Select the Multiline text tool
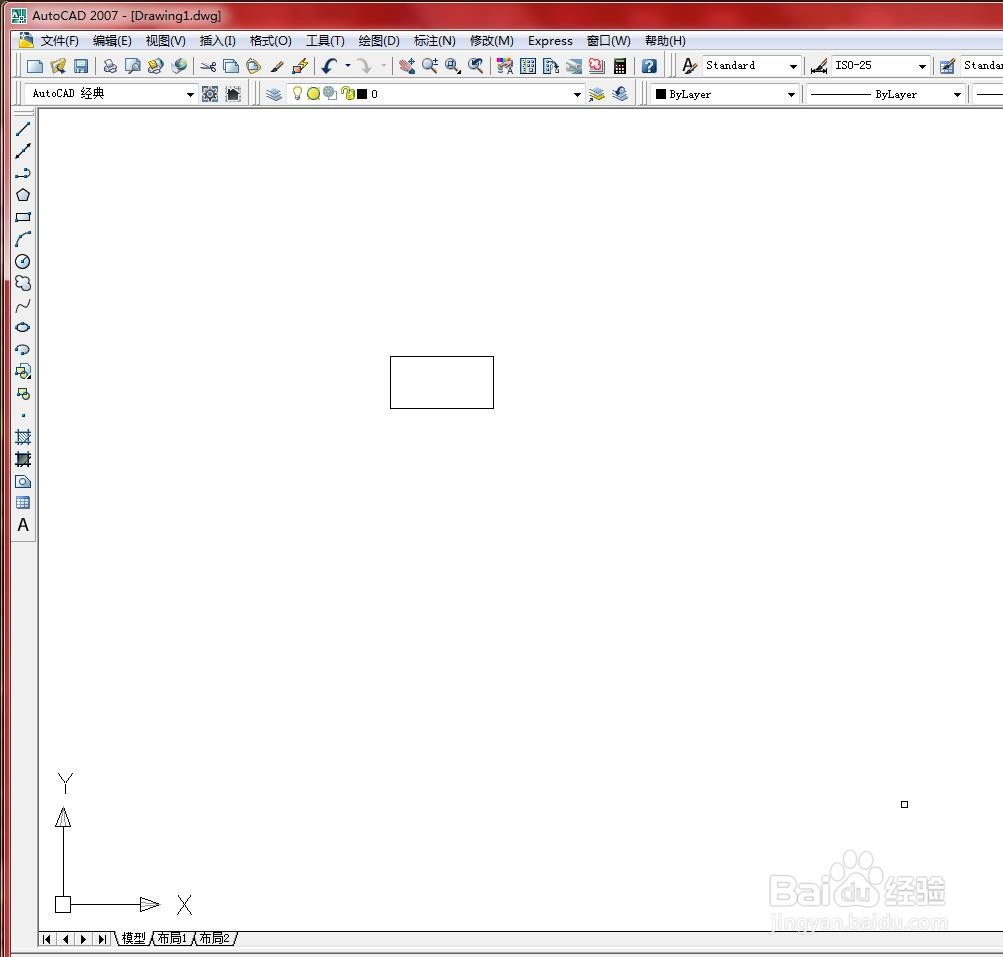 tap(23, 525)
